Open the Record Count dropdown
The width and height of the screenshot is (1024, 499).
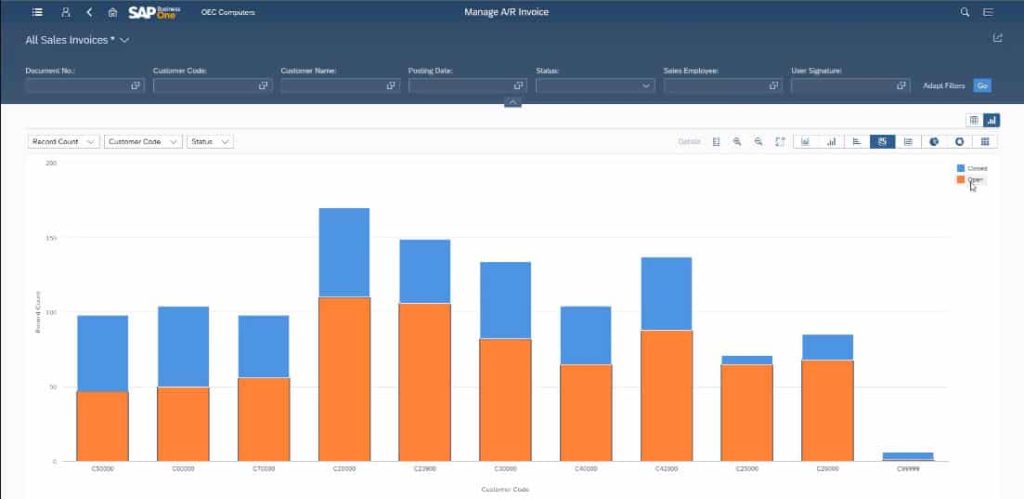click(63, 141)
